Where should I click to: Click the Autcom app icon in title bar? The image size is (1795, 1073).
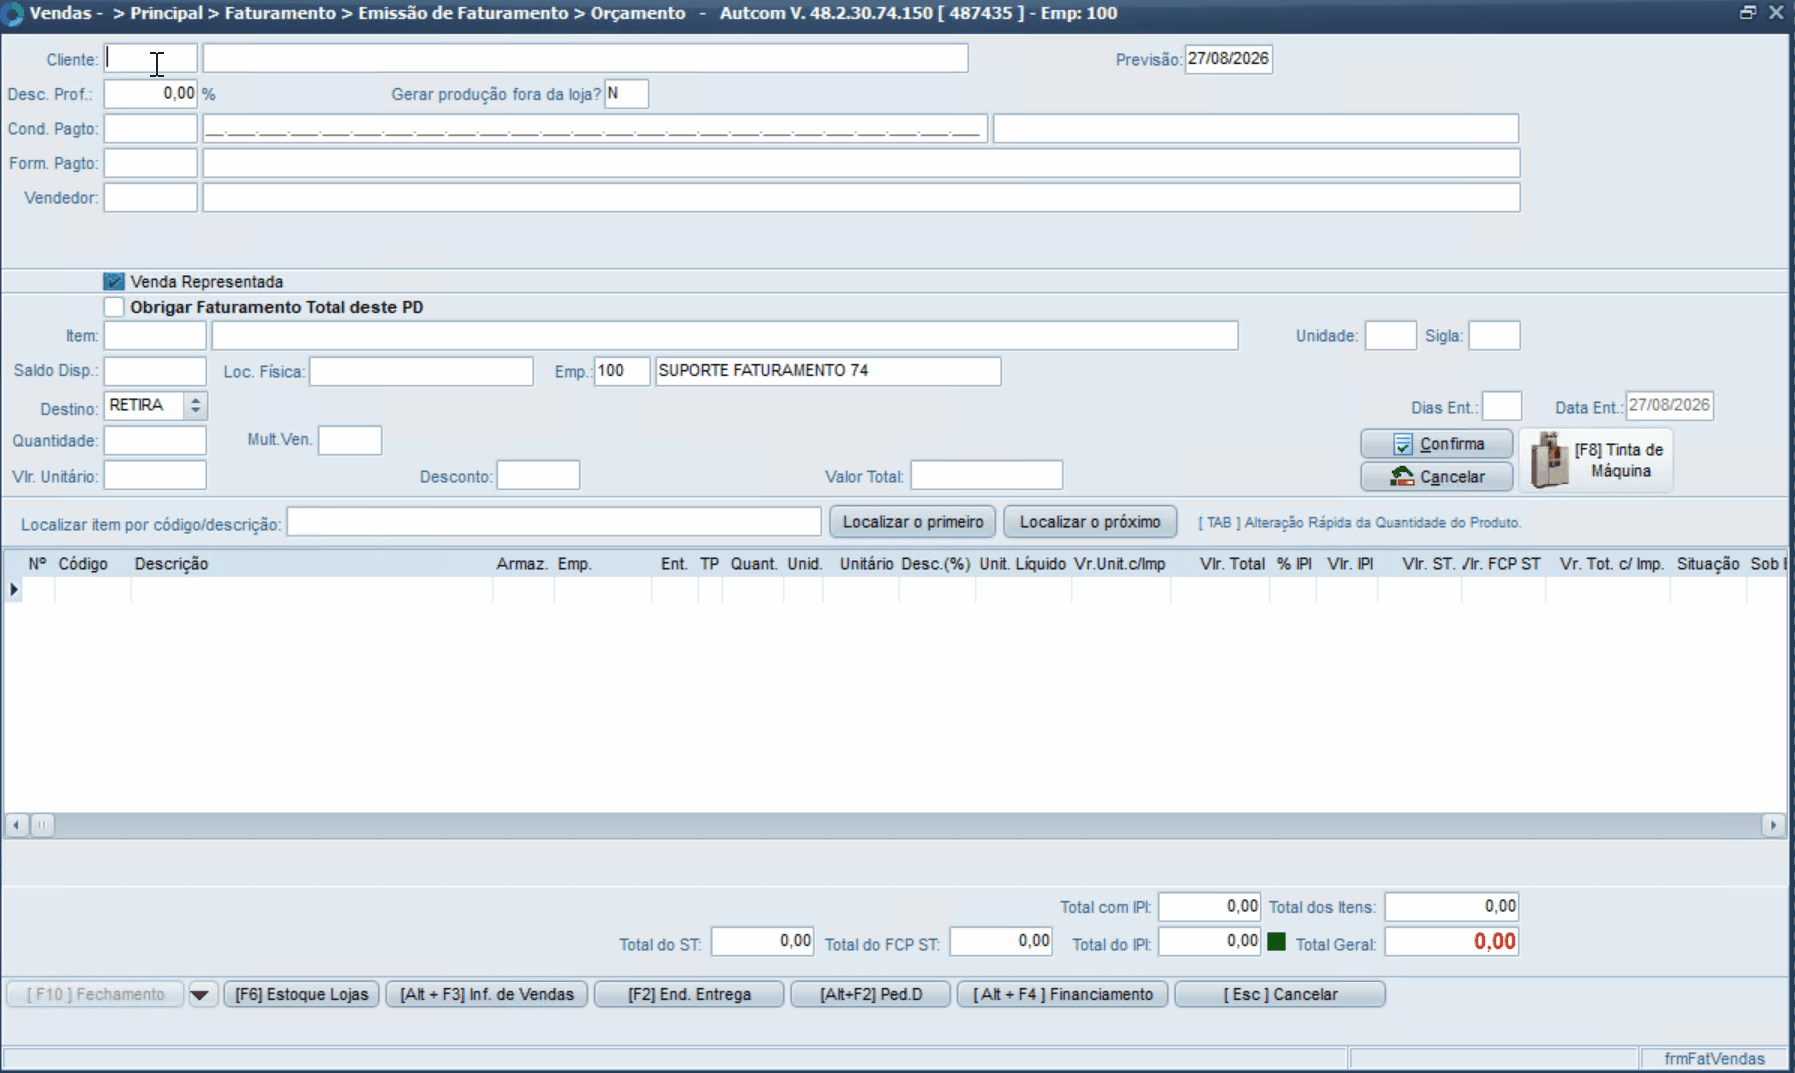click(x=12, y=14)
